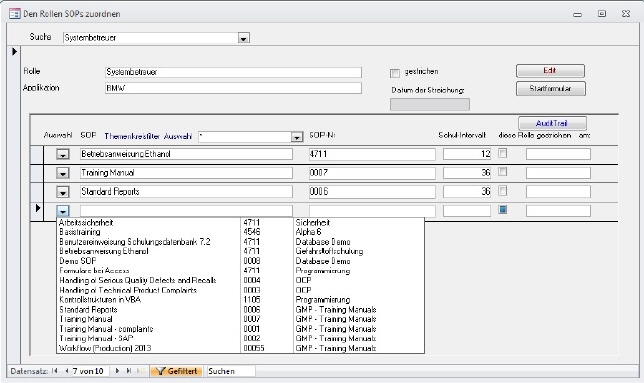The width and height of the screenshot is (644, 383).
Task: Open the Suche dropdown showing Systembetreuer
Action: tap(244, 38)
